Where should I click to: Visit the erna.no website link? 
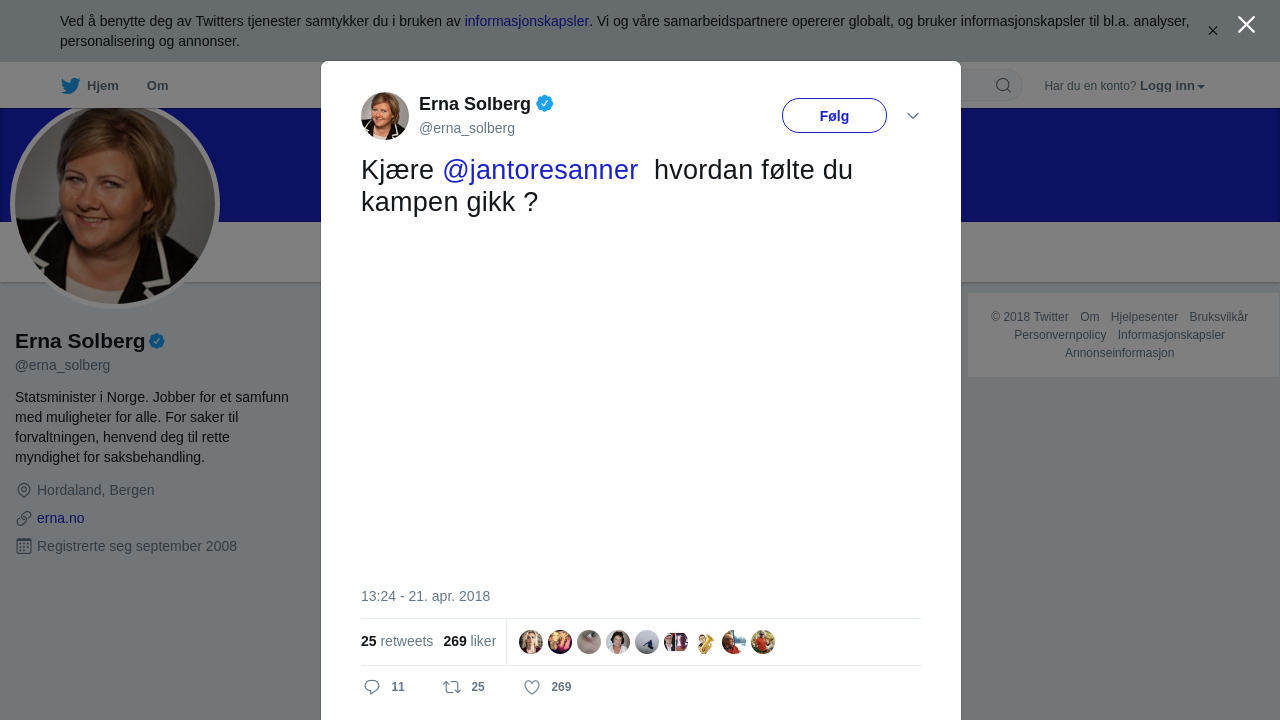pos(61,518)
